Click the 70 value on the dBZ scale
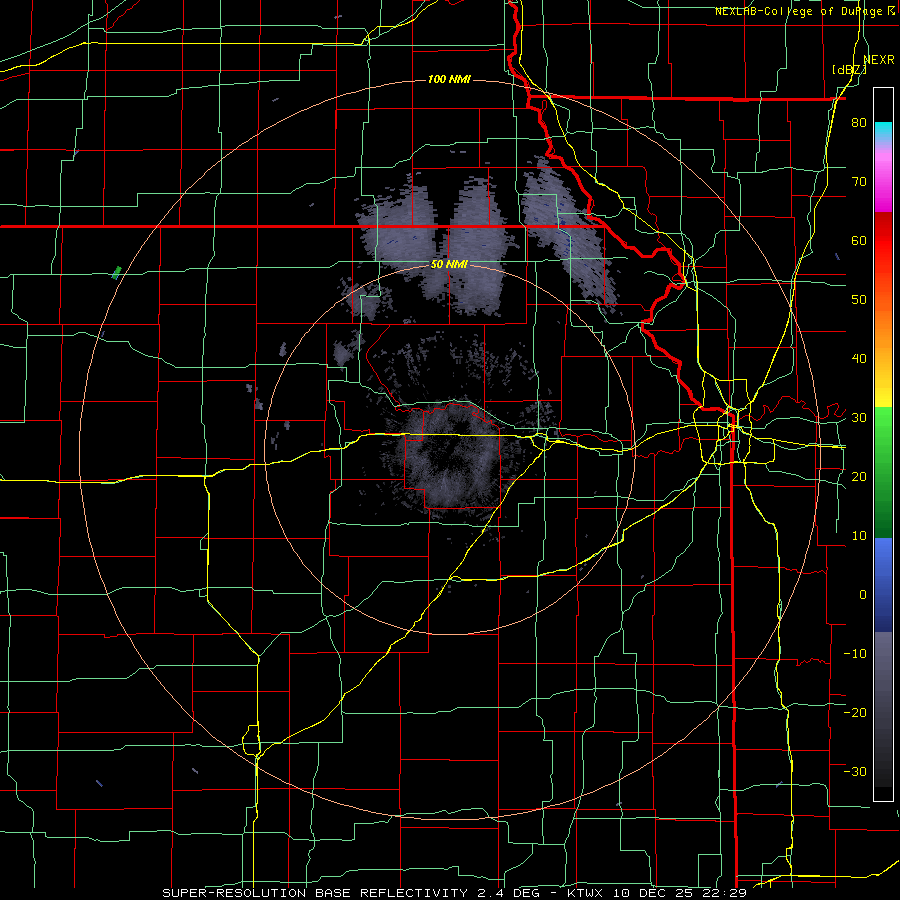Image resolution: width=900 pixels, height=900 pixels. tap(859, 182)
